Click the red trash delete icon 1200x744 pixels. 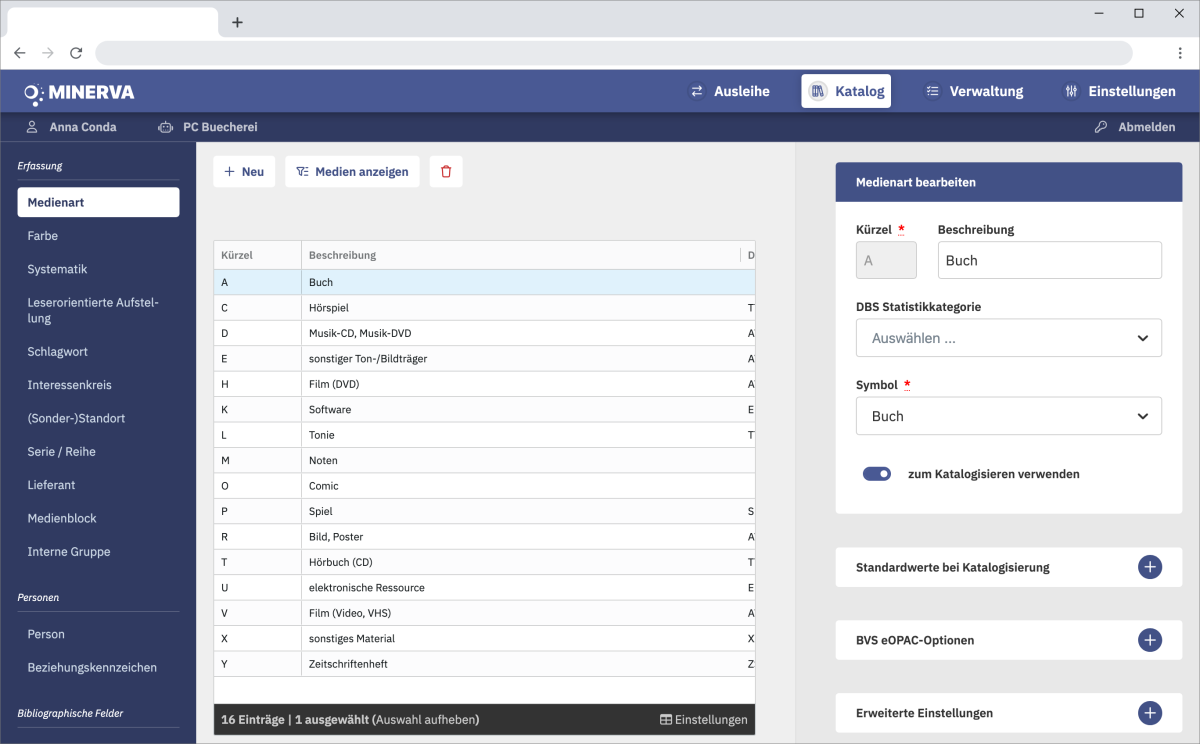pyautogui.click(x=446, y=172)
